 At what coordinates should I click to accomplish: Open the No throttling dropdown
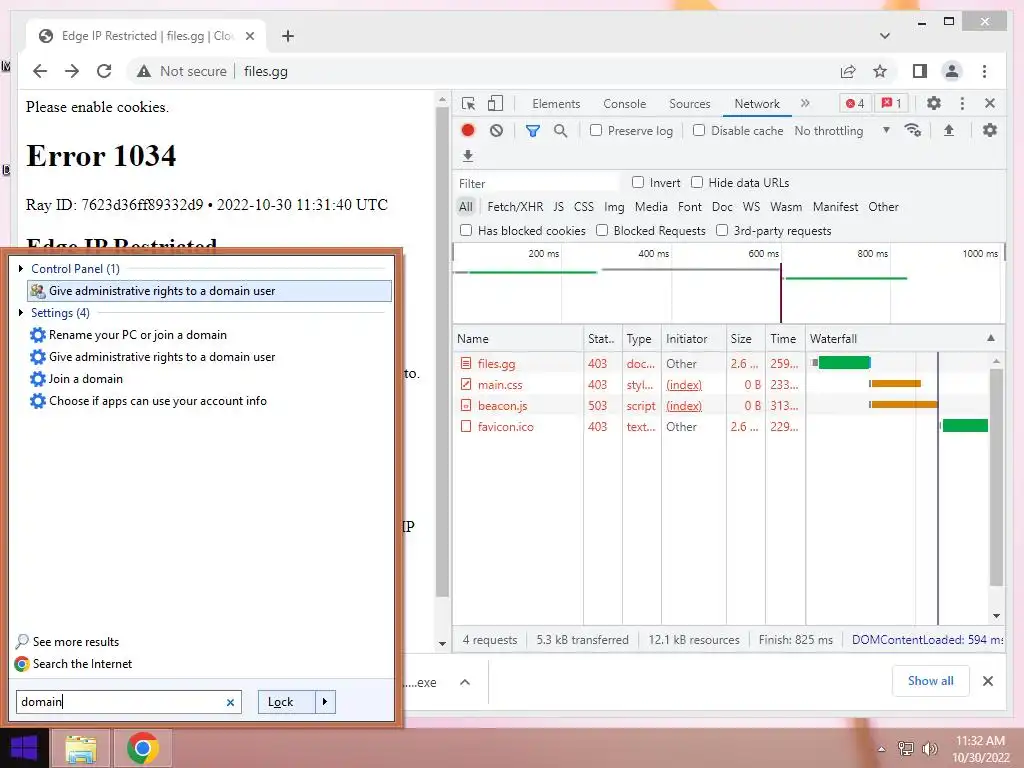(x=842, y=131)
